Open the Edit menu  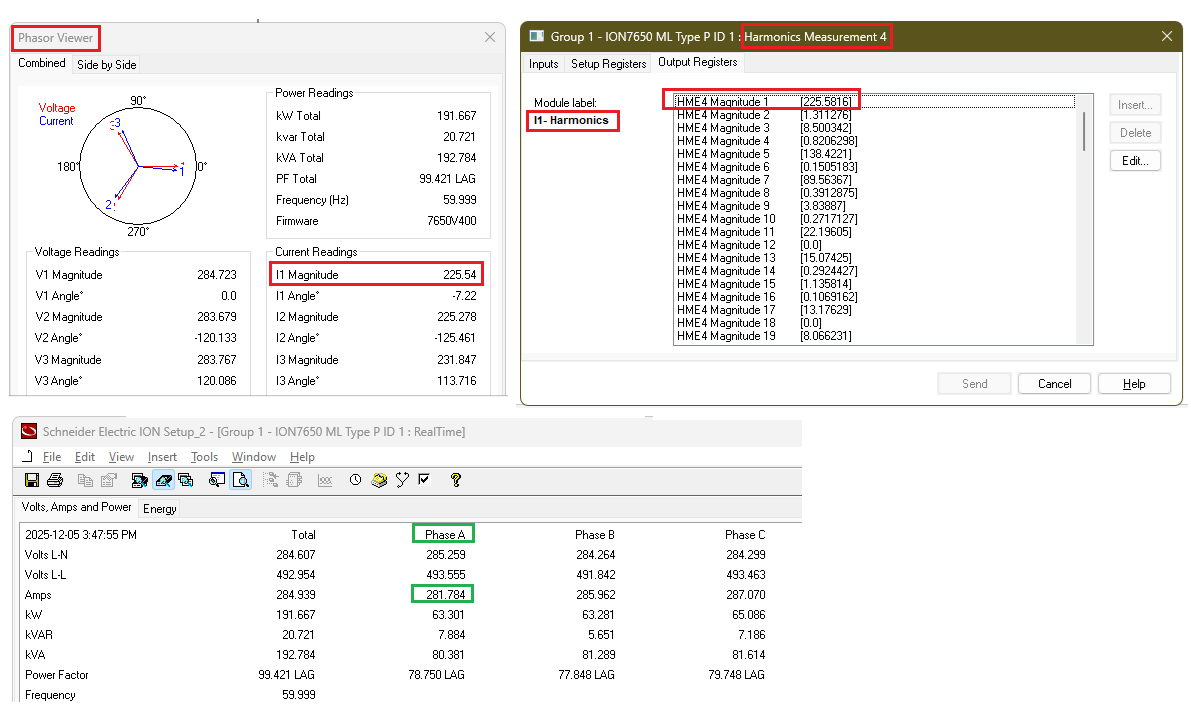pyautogui.click(x=84, y=457)
